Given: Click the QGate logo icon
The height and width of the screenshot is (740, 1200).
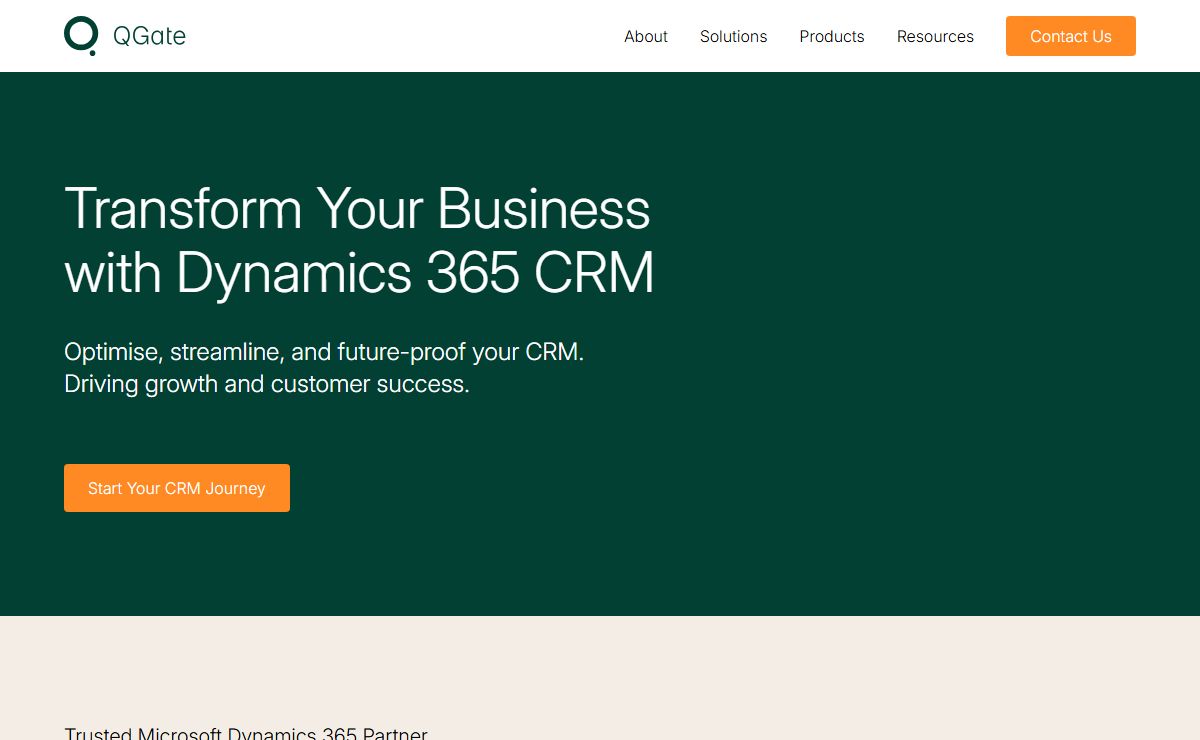Looking at the screenshot, I should point(81,36).
